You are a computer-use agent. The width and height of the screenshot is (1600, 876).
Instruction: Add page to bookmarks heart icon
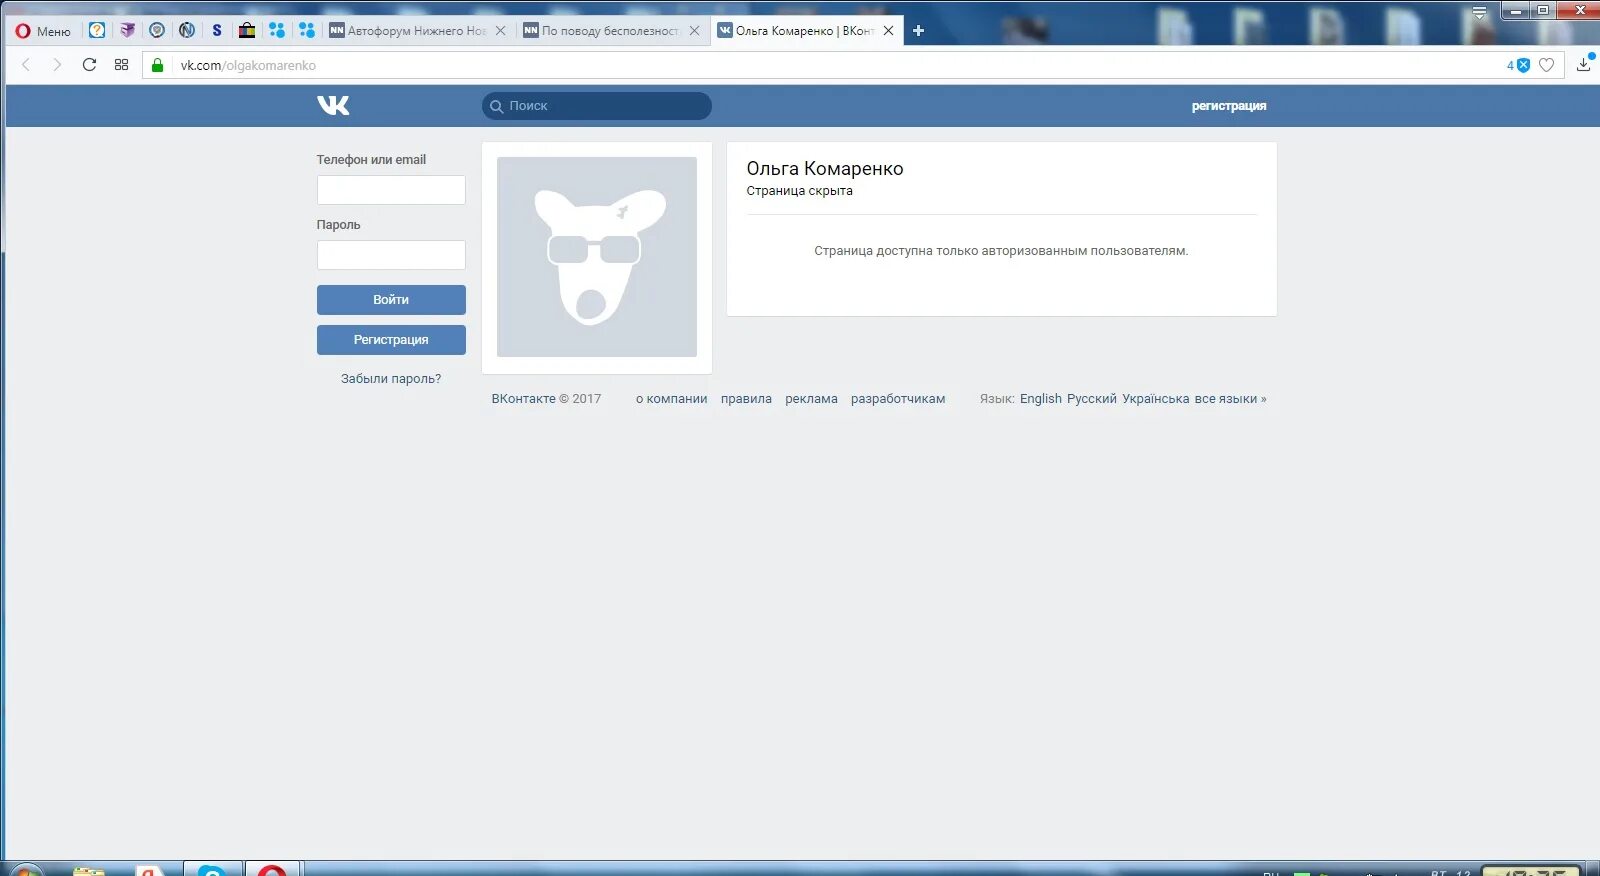point(1547,65)
